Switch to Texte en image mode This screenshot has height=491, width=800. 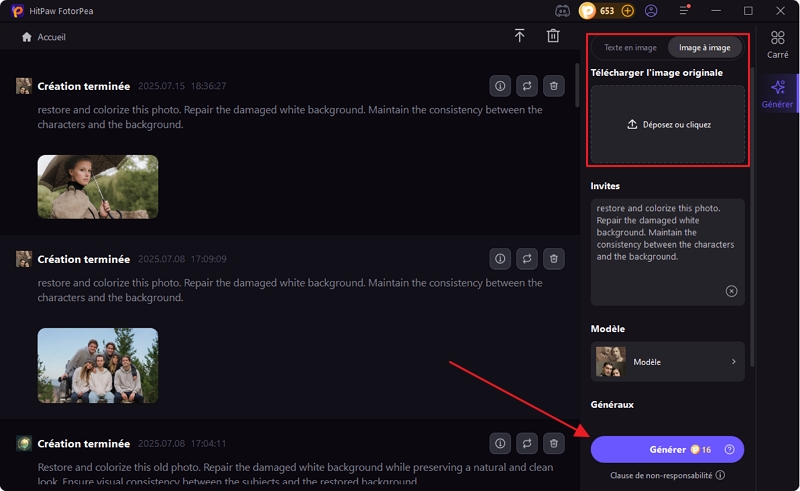pos(630,47)
